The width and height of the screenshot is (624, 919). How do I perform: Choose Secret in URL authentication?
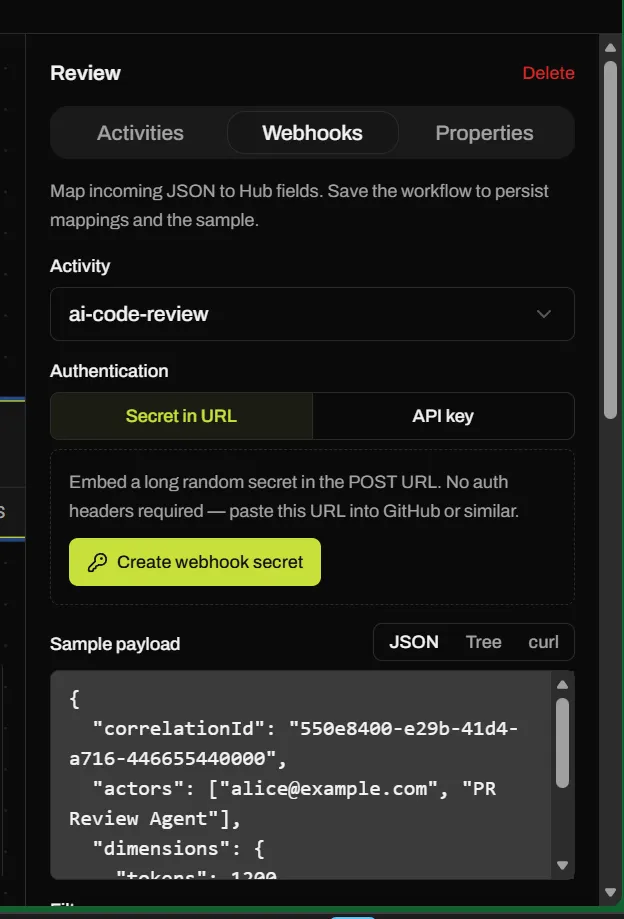pyautogui.click(x=182, y=416)
